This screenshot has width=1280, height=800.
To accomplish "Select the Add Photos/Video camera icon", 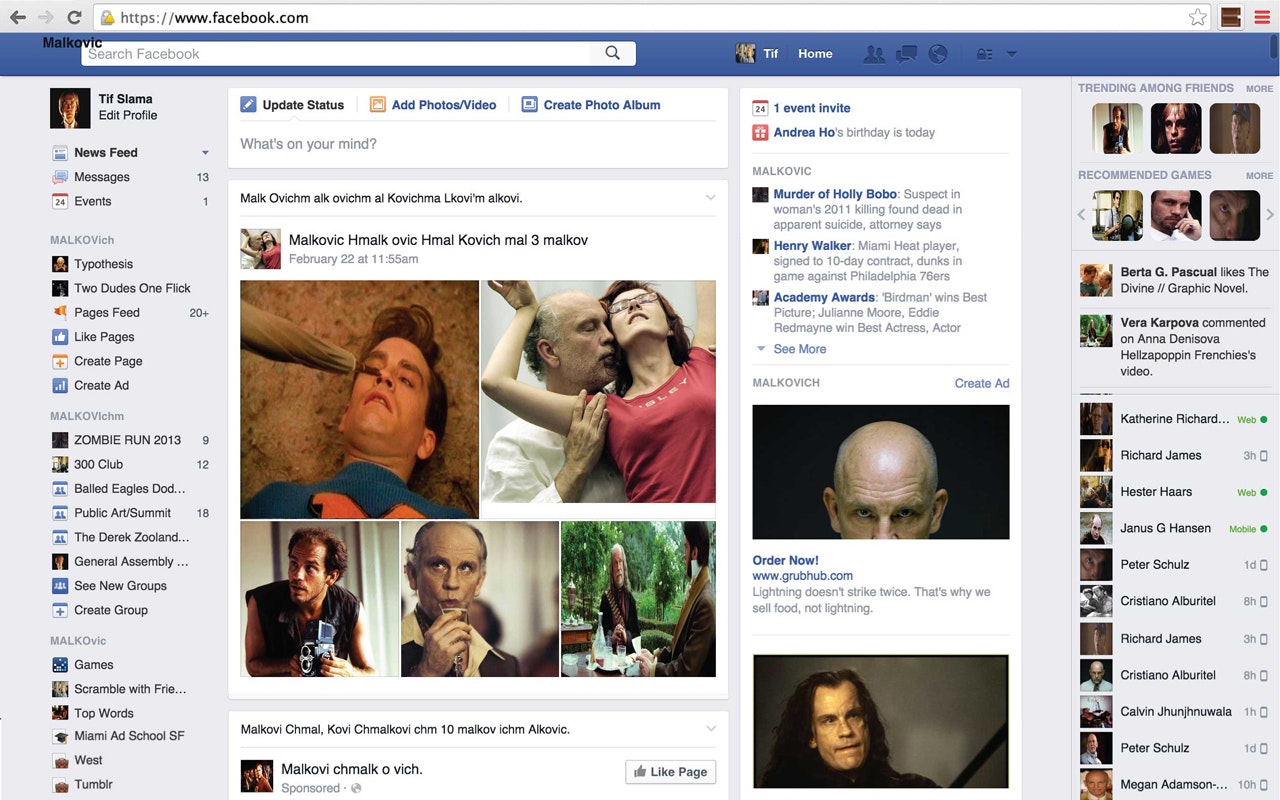I will pyautogui.click(x=378, y=104).
